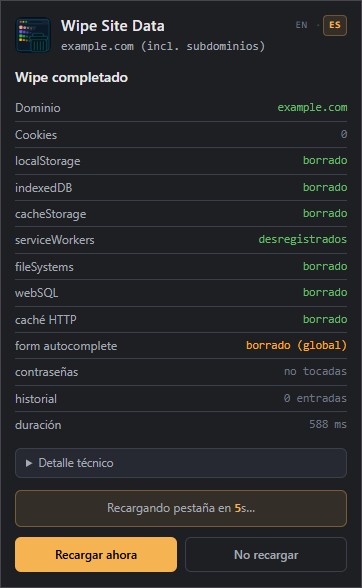Image resolution: width=362 pixels, height=588 pixels.
Task: Click the Wipe Site Data title
Action: (113, 26)
